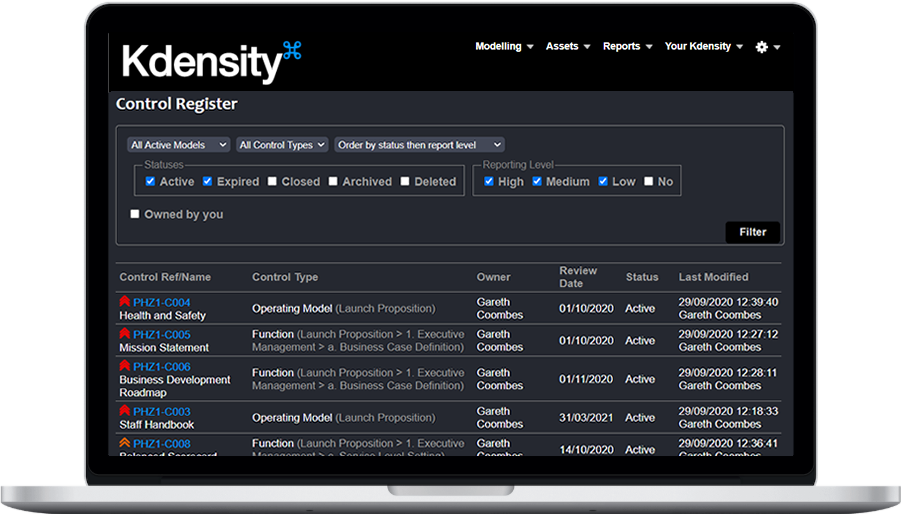The width and height of the screenshot is (901, 514).
Task: Click the Review Date column header
Action: (x=577, y=277)
